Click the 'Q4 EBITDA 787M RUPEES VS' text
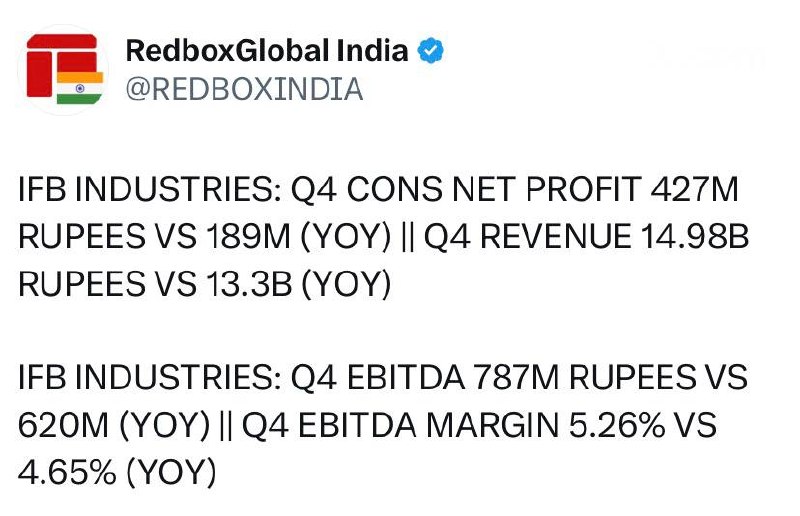 (519, 377)
